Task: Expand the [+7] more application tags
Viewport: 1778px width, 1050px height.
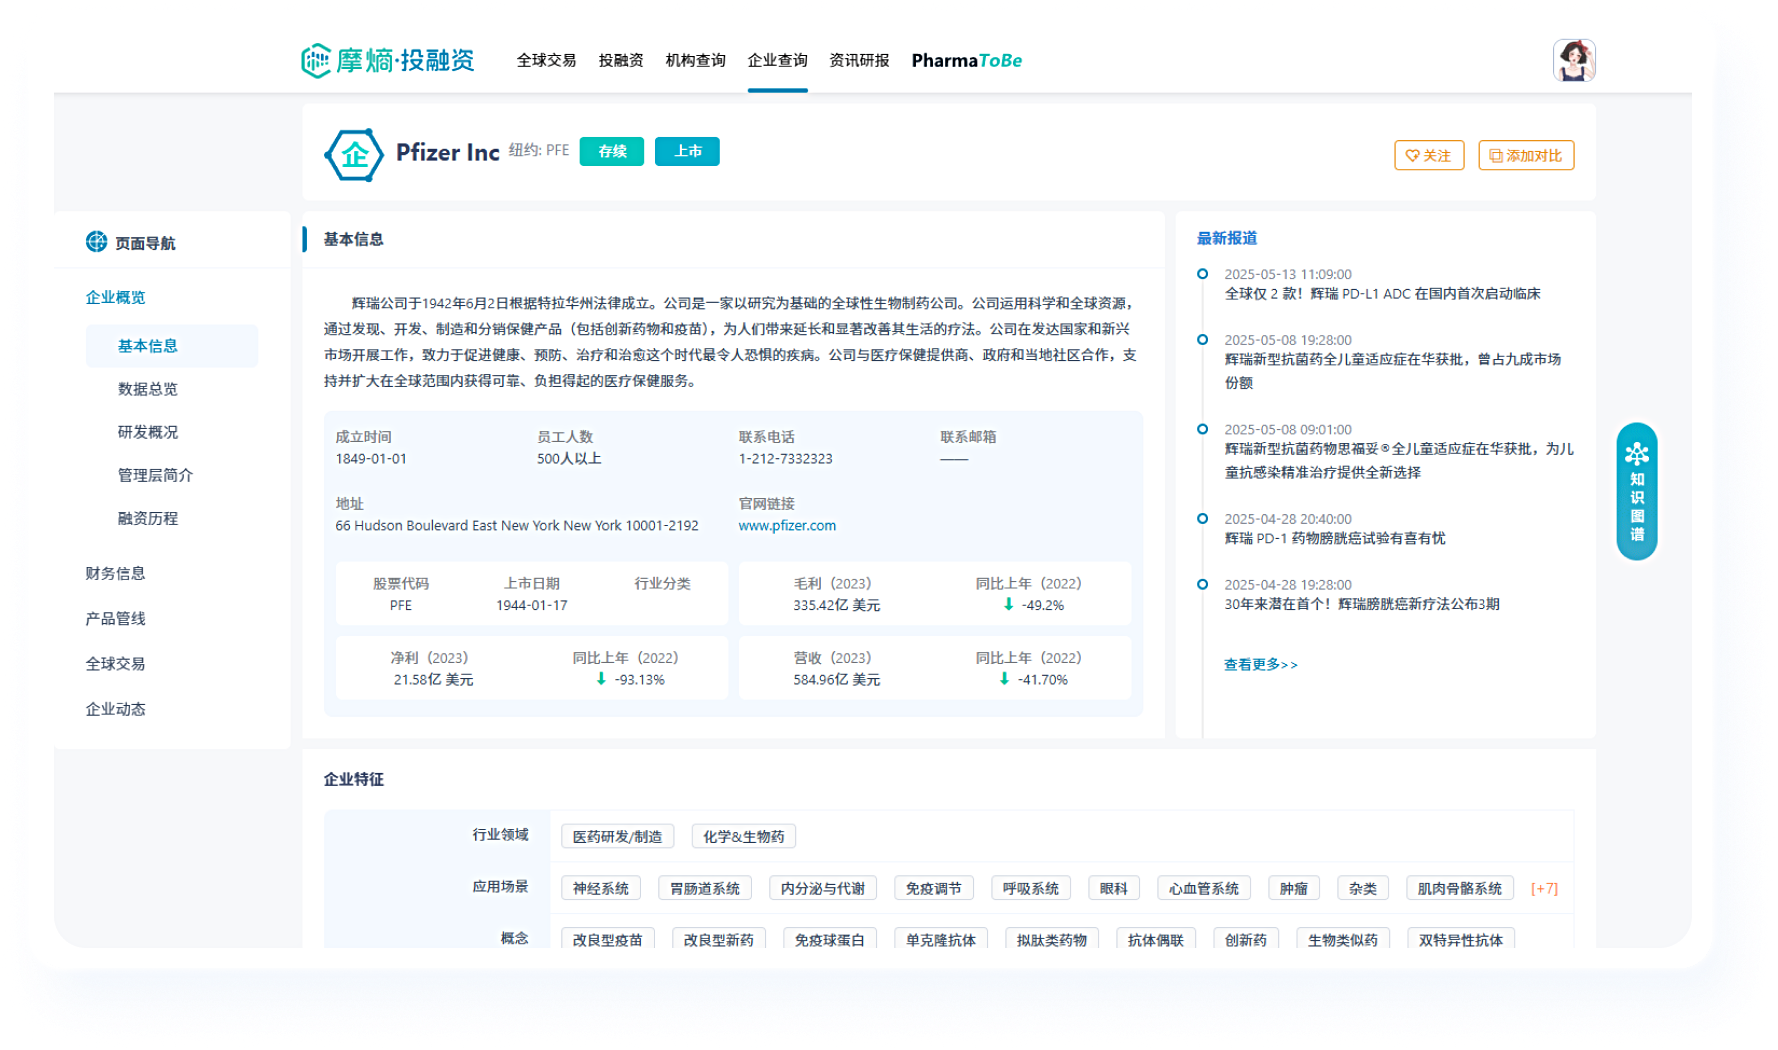Action: [x=1544, y=888]
